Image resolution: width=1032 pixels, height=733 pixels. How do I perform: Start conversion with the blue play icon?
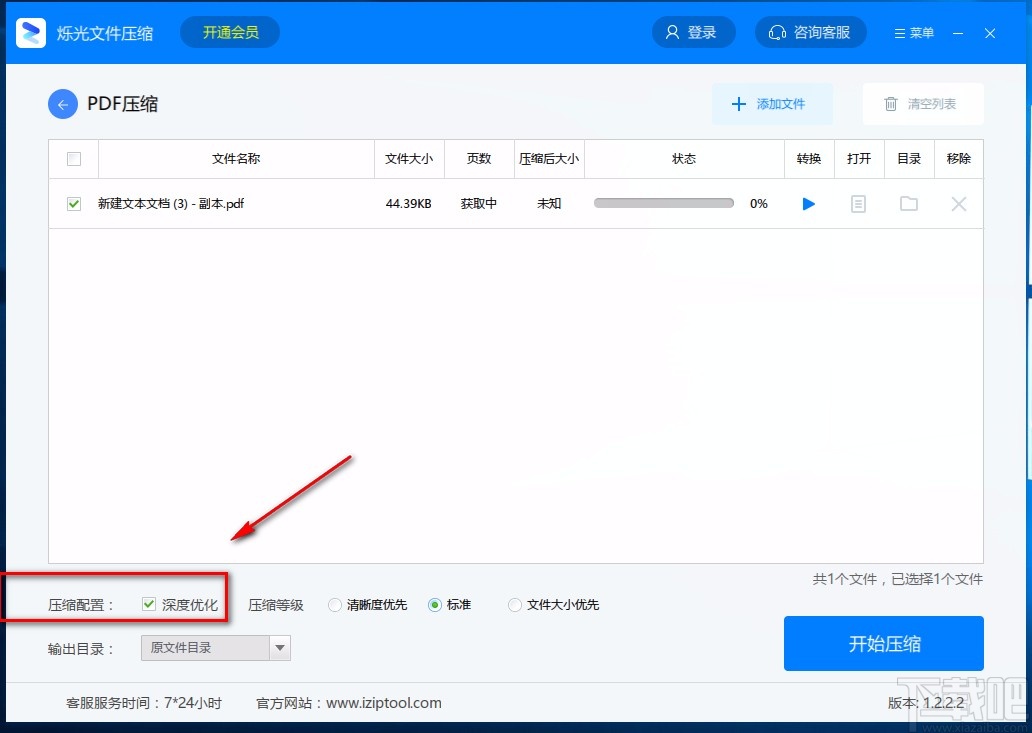click(x=809, y=204)
